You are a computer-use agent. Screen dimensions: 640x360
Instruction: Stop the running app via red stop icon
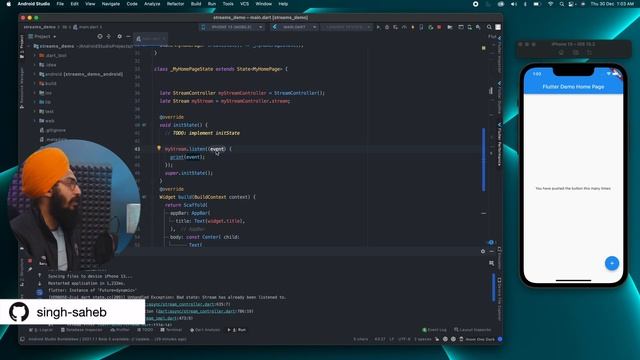click(x=439, y=27)
